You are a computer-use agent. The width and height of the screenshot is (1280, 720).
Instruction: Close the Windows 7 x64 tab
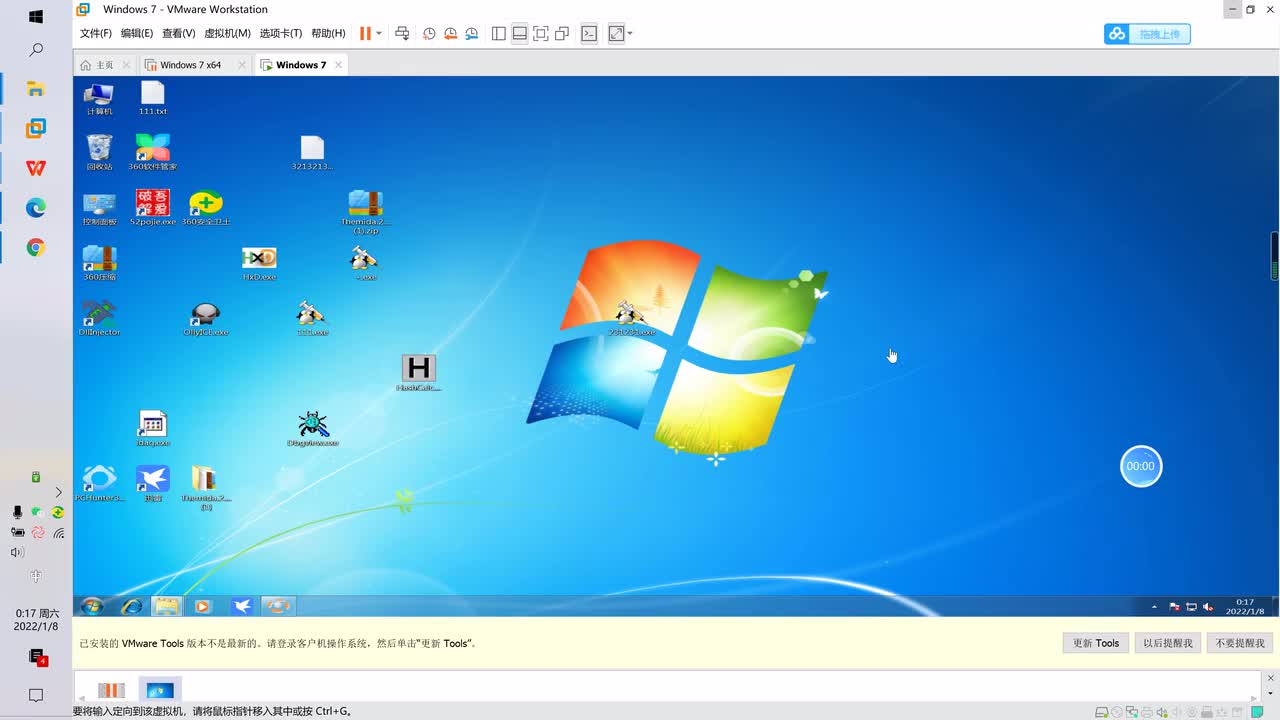pyautogui.click(x=242, y=65)
